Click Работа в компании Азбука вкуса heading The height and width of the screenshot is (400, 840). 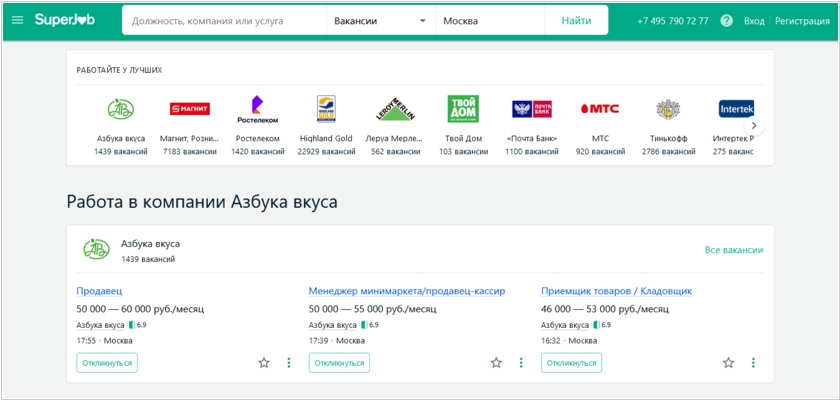point(202,203)
